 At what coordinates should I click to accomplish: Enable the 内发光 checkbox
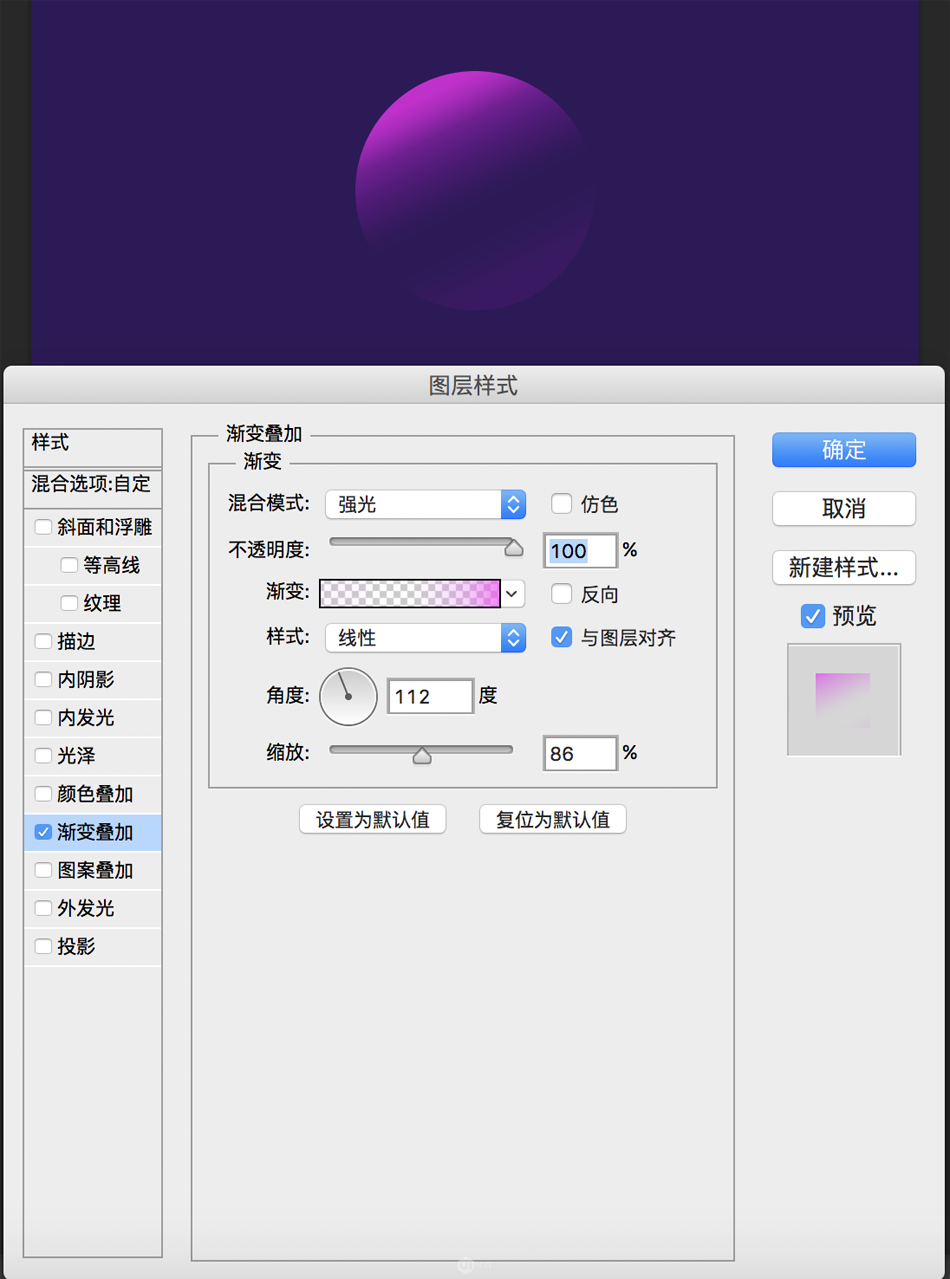43,717
